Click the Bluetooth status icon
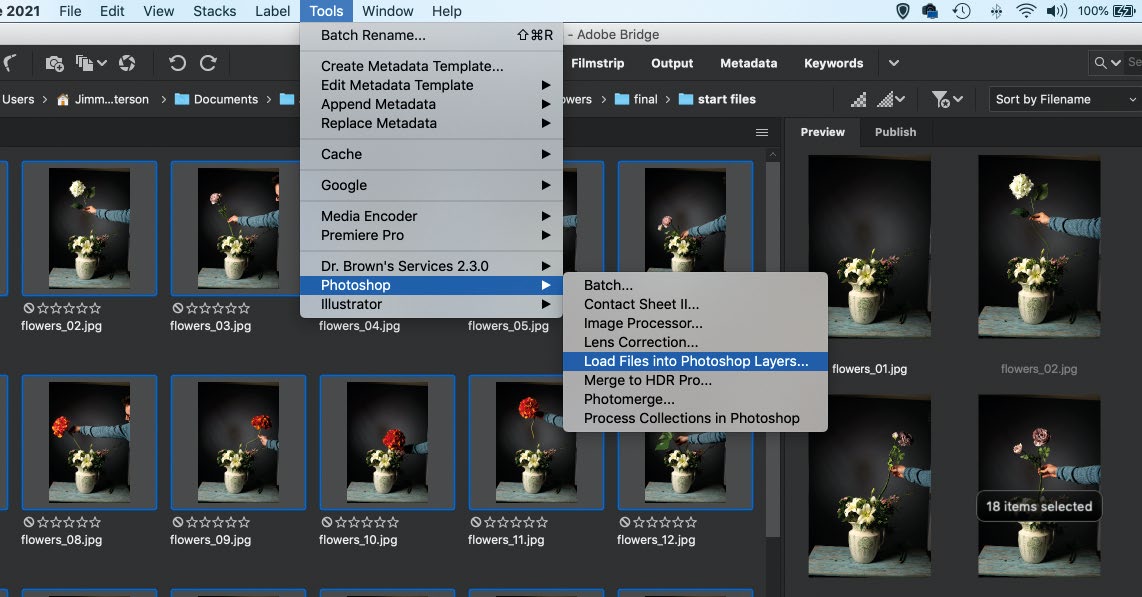This screenshot has width=1142, height=597. (x=996, y=11)
